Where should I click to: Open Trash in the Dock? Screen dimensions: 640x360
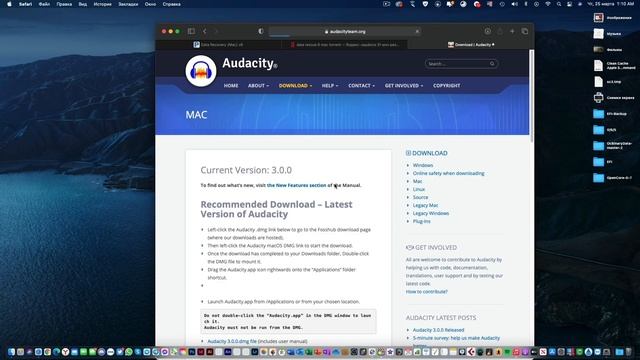(x=629, y=352)
